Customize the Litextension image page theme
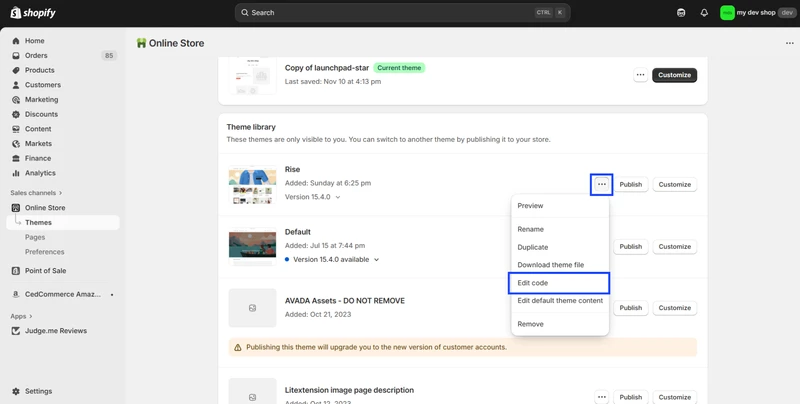This screenshot has height=404, width=800. 674,397
